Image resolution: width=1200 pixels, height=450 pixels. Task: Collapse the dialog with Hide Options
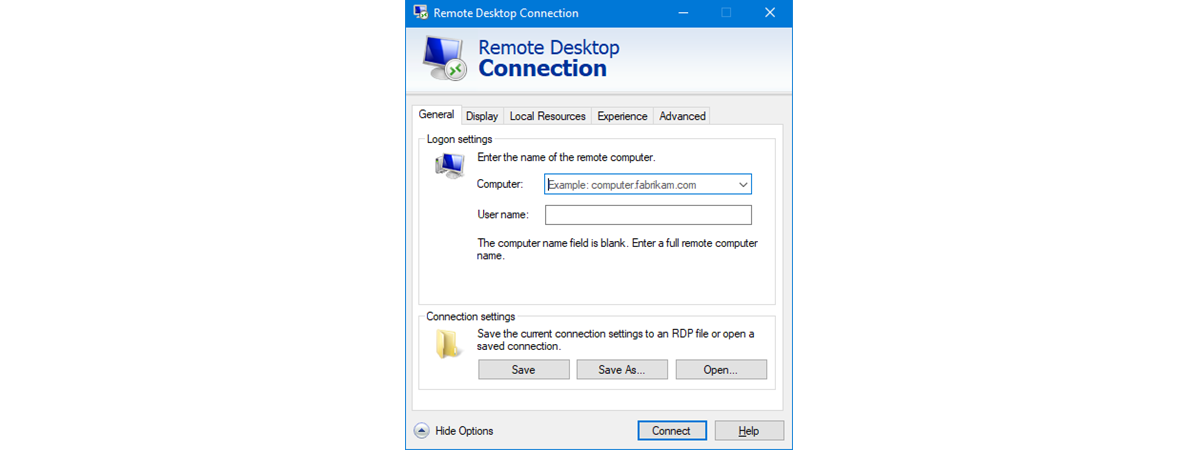pyautogui.click(x=464, y=431)
